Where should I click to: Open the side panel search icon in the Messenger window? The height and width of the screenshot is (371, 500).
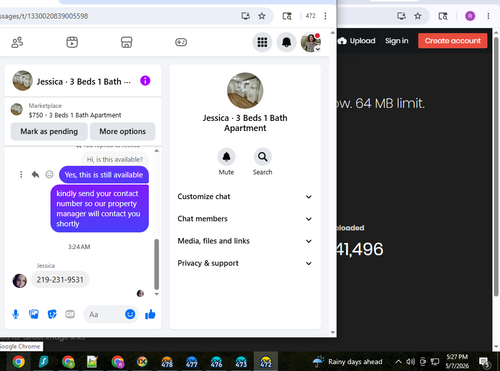[287, 16]
